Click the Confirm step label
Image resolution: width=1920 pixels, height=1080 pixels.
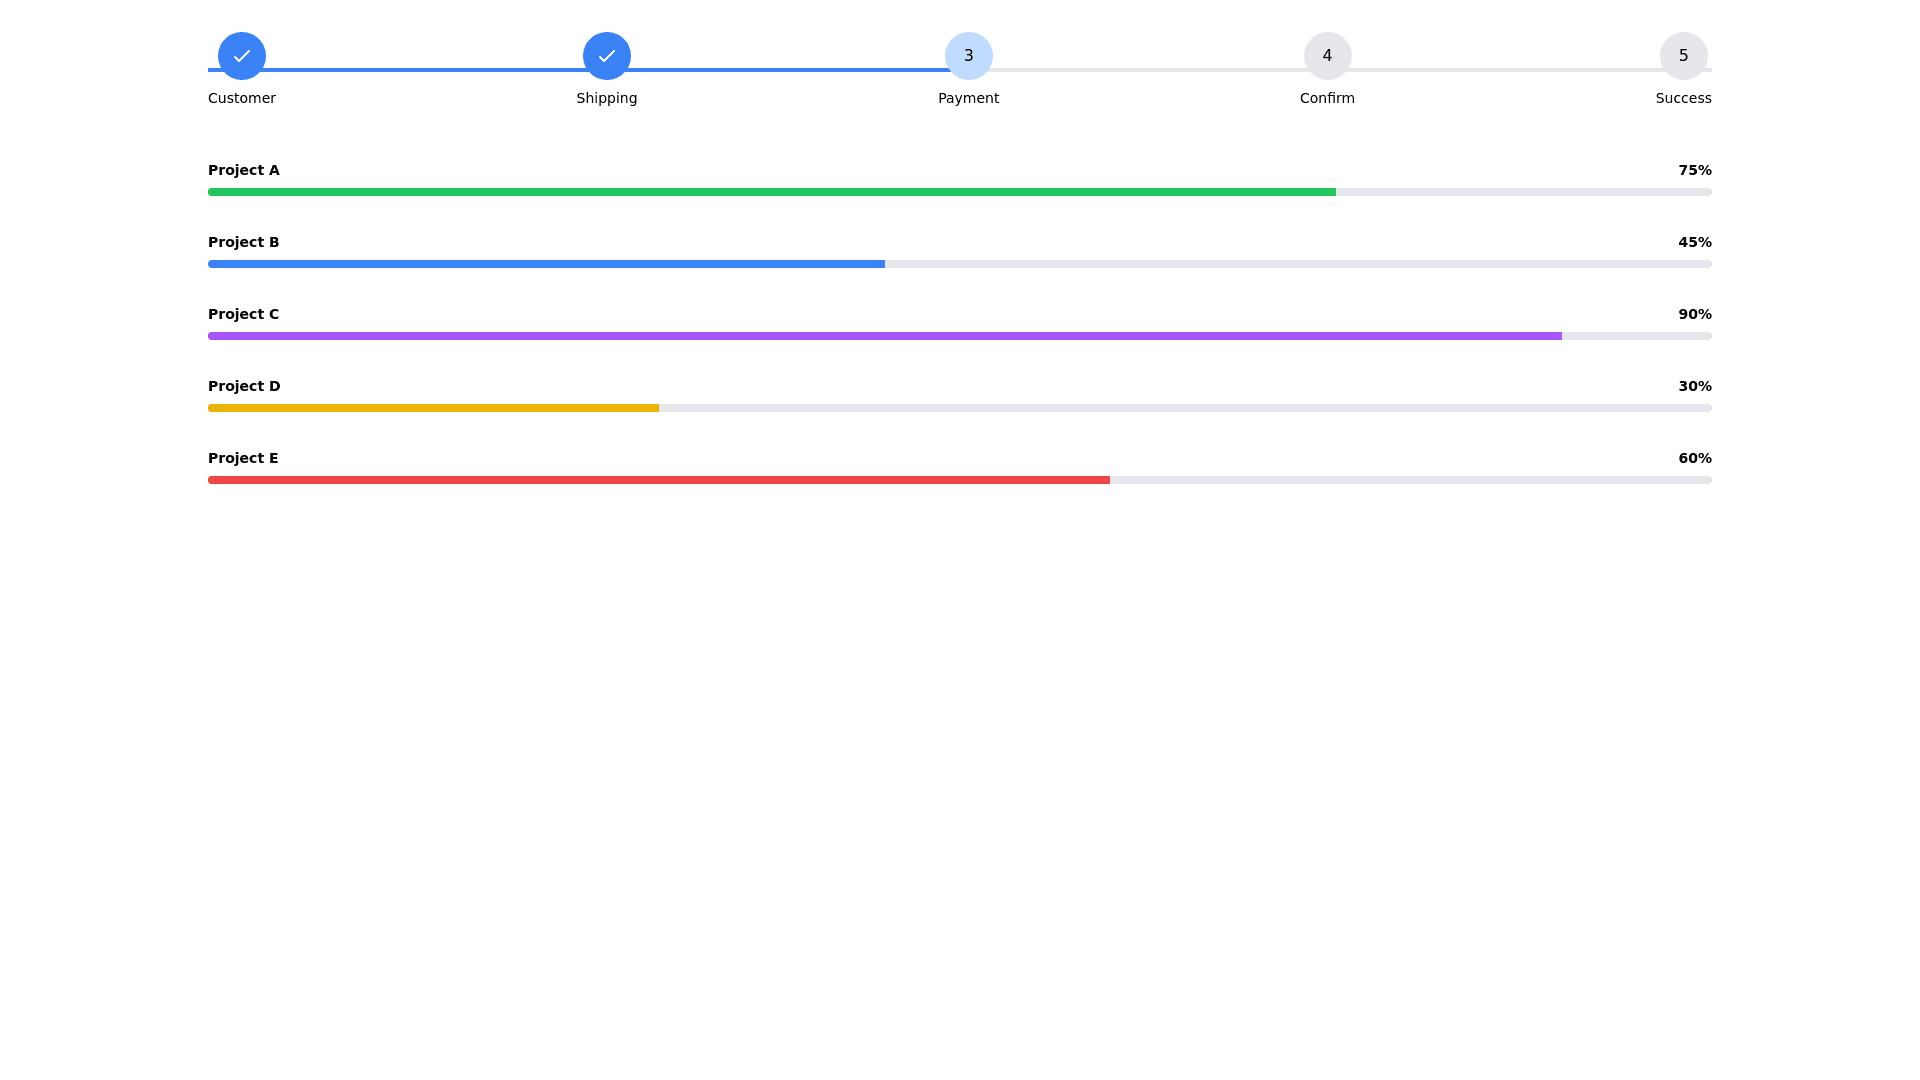(x=1327, y=98)
